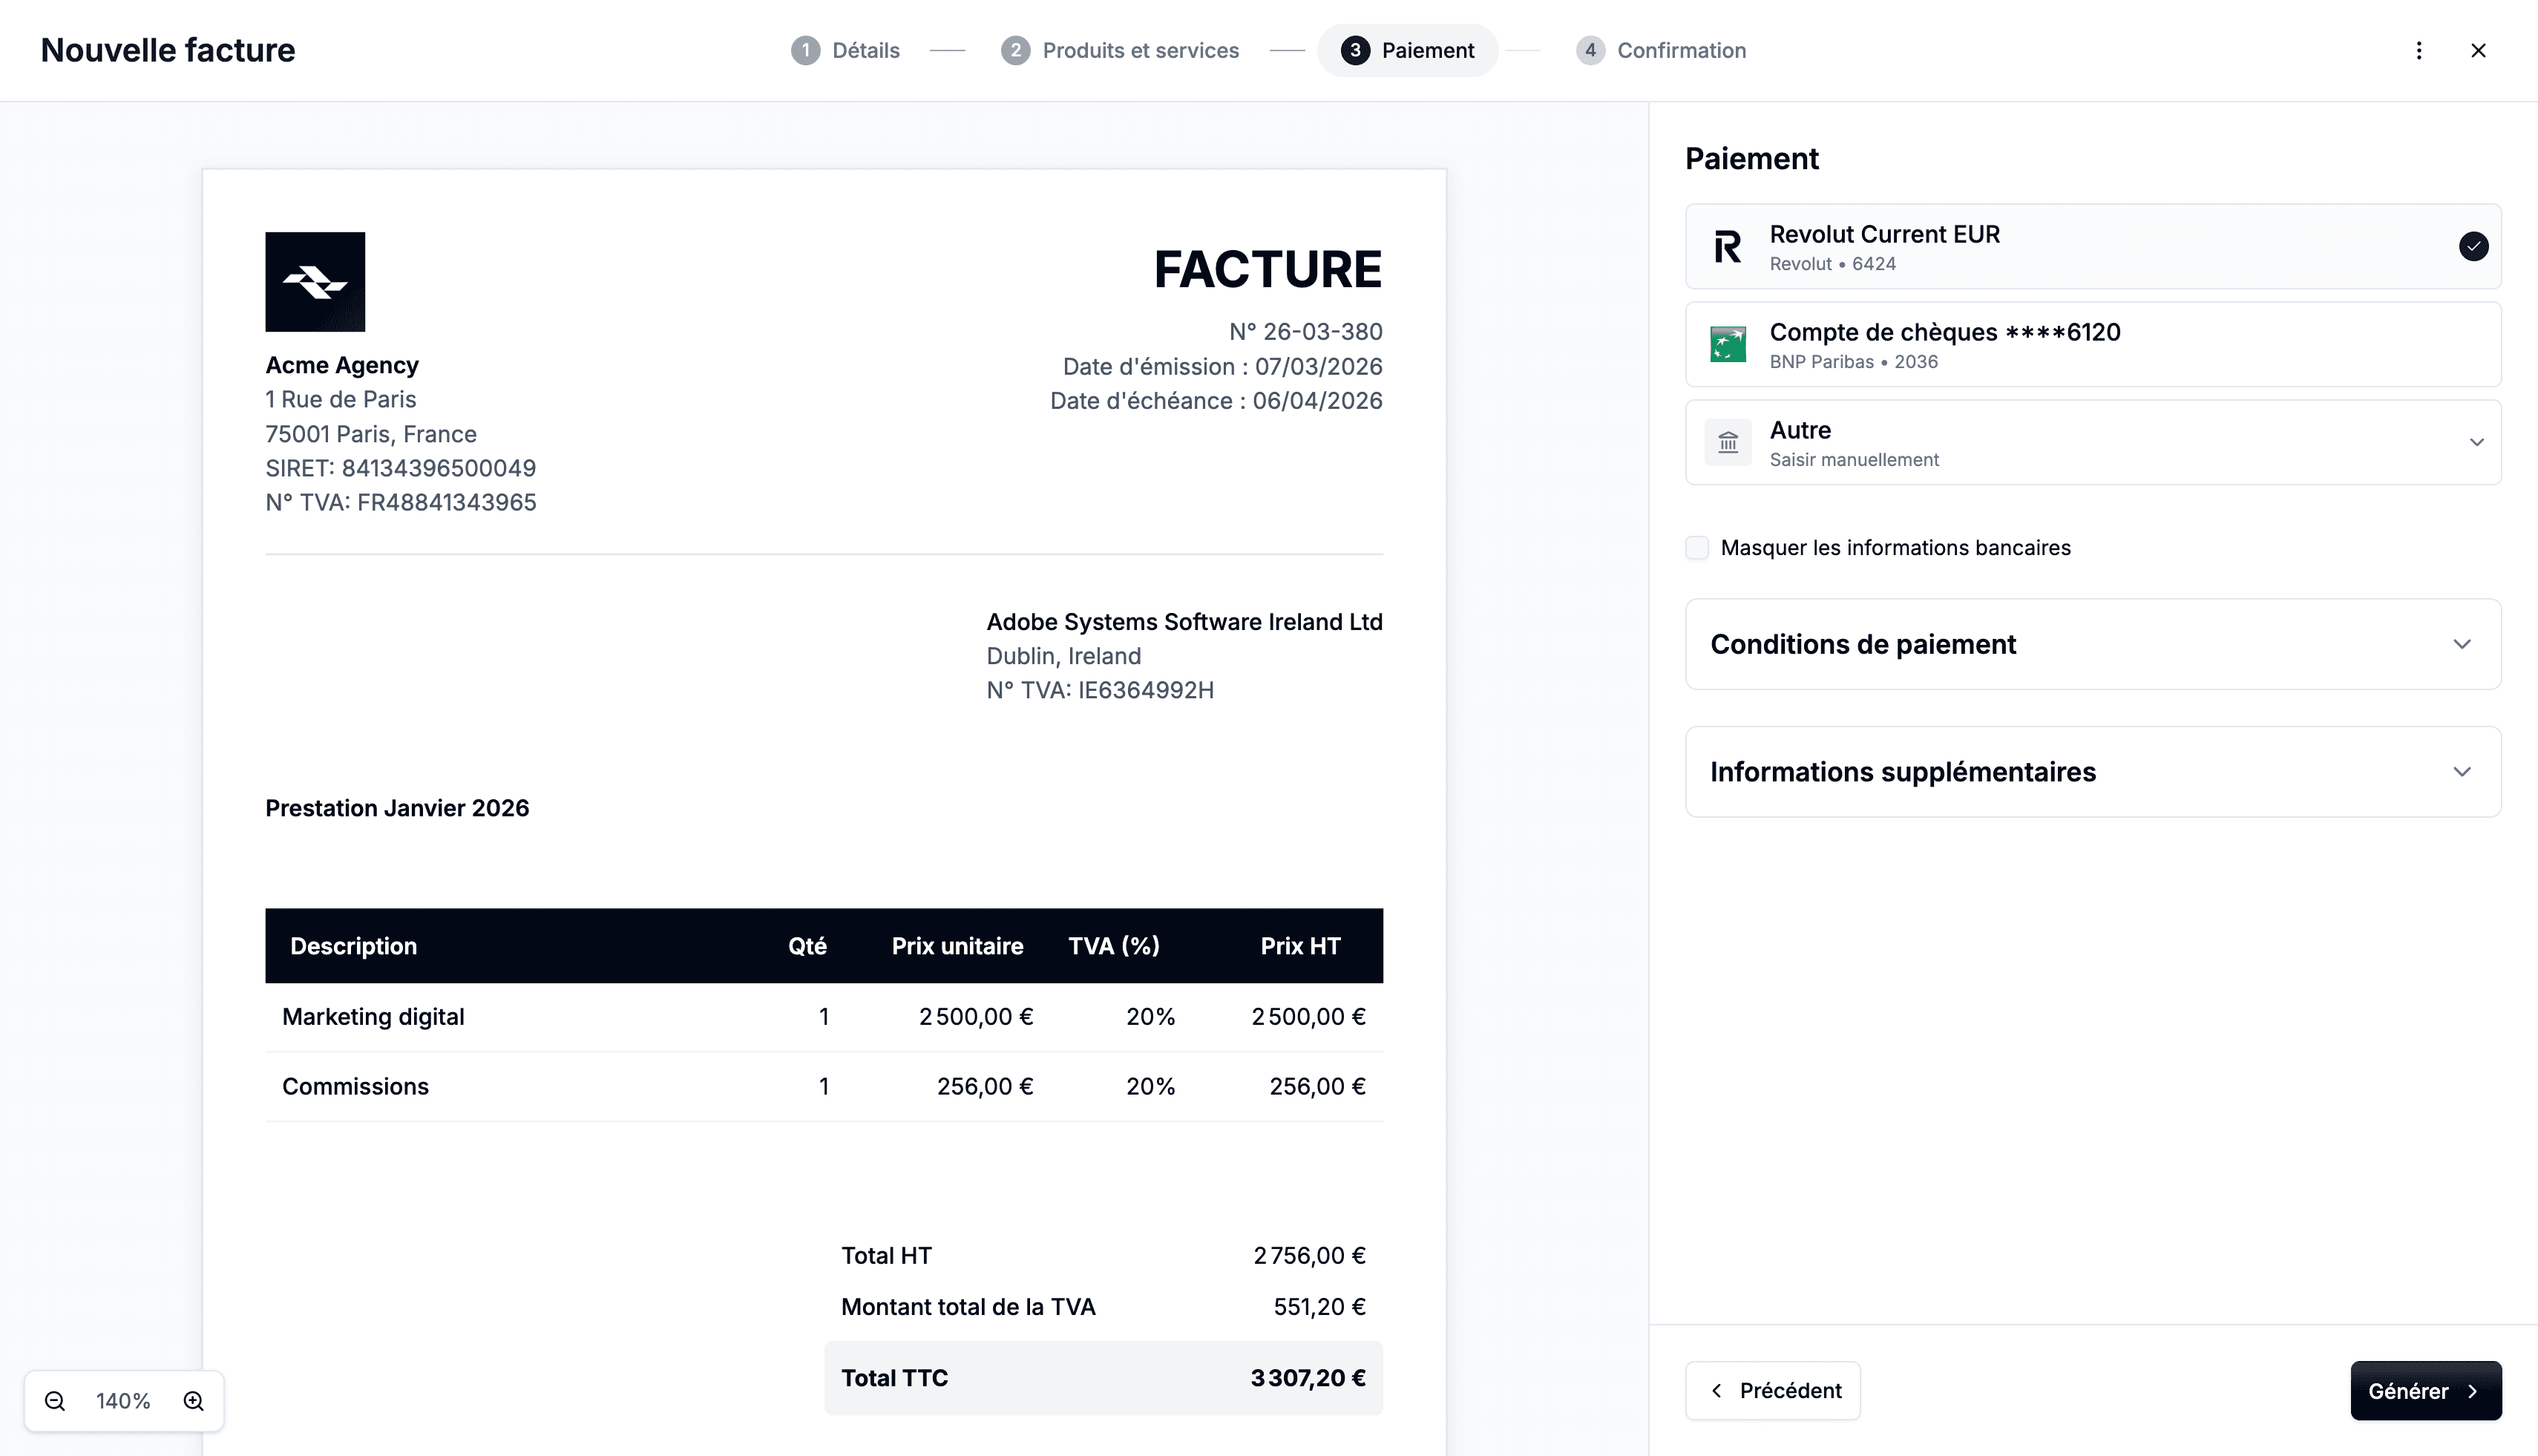
Task: Click the Acme Agency logo thumbnail
Action: click(315, 282)
